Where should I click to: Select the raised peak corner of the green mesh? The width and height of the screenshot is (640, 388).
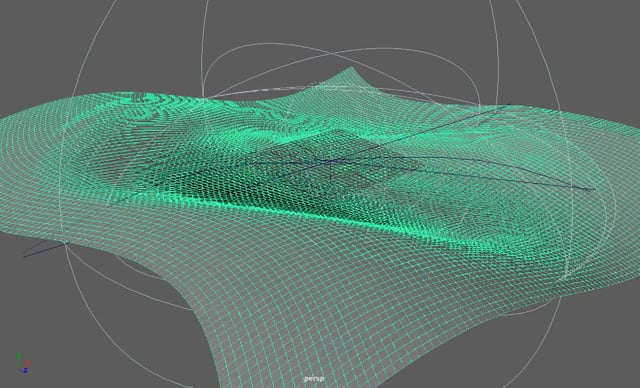click(x=352, y=73)
